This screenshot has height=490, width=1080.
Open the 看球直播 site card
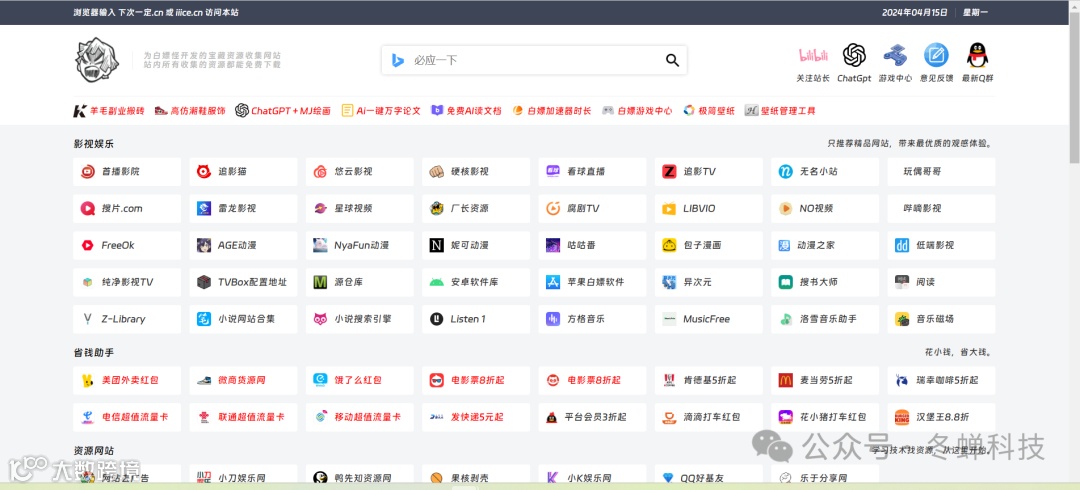pyautogui.click(x=592, y=172)
